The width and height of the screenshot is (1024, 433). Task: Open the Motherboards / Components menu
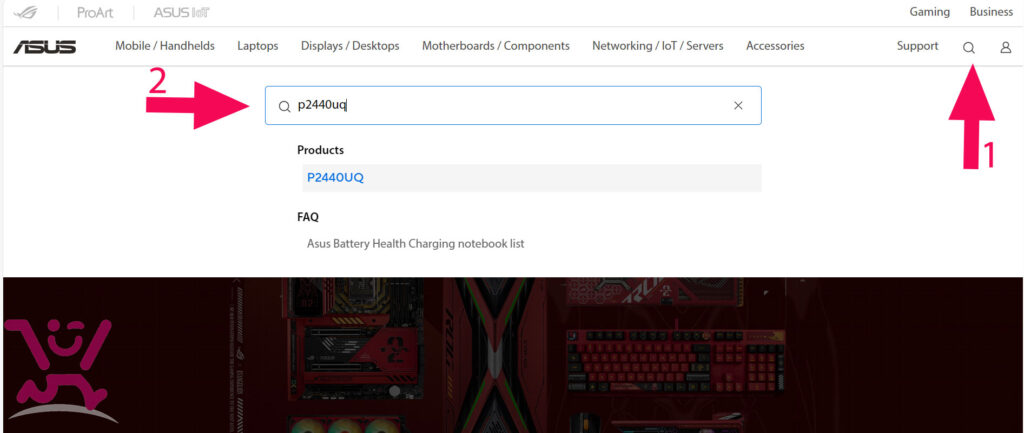point(496,46)
